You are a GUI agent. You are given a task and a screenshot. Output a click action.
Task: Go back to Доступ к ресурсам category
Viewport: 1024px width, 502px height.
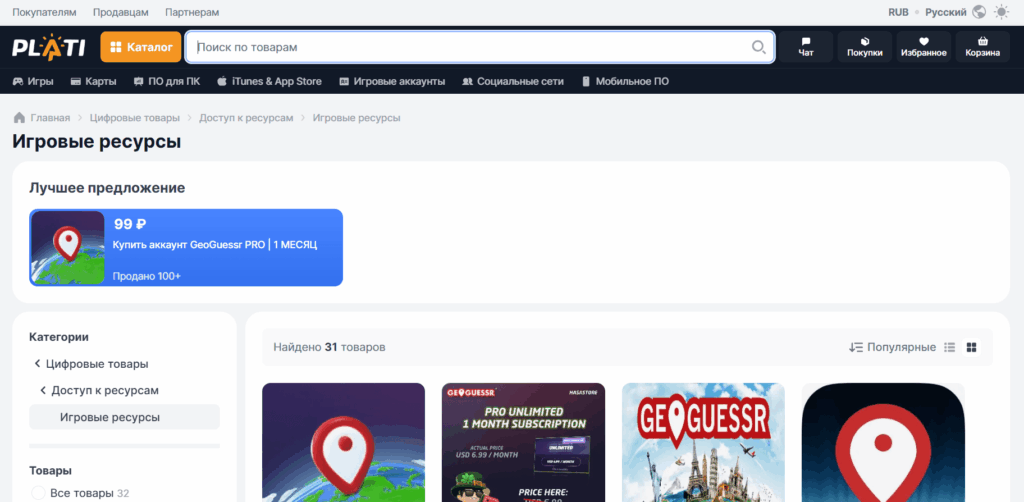point(99,390)
